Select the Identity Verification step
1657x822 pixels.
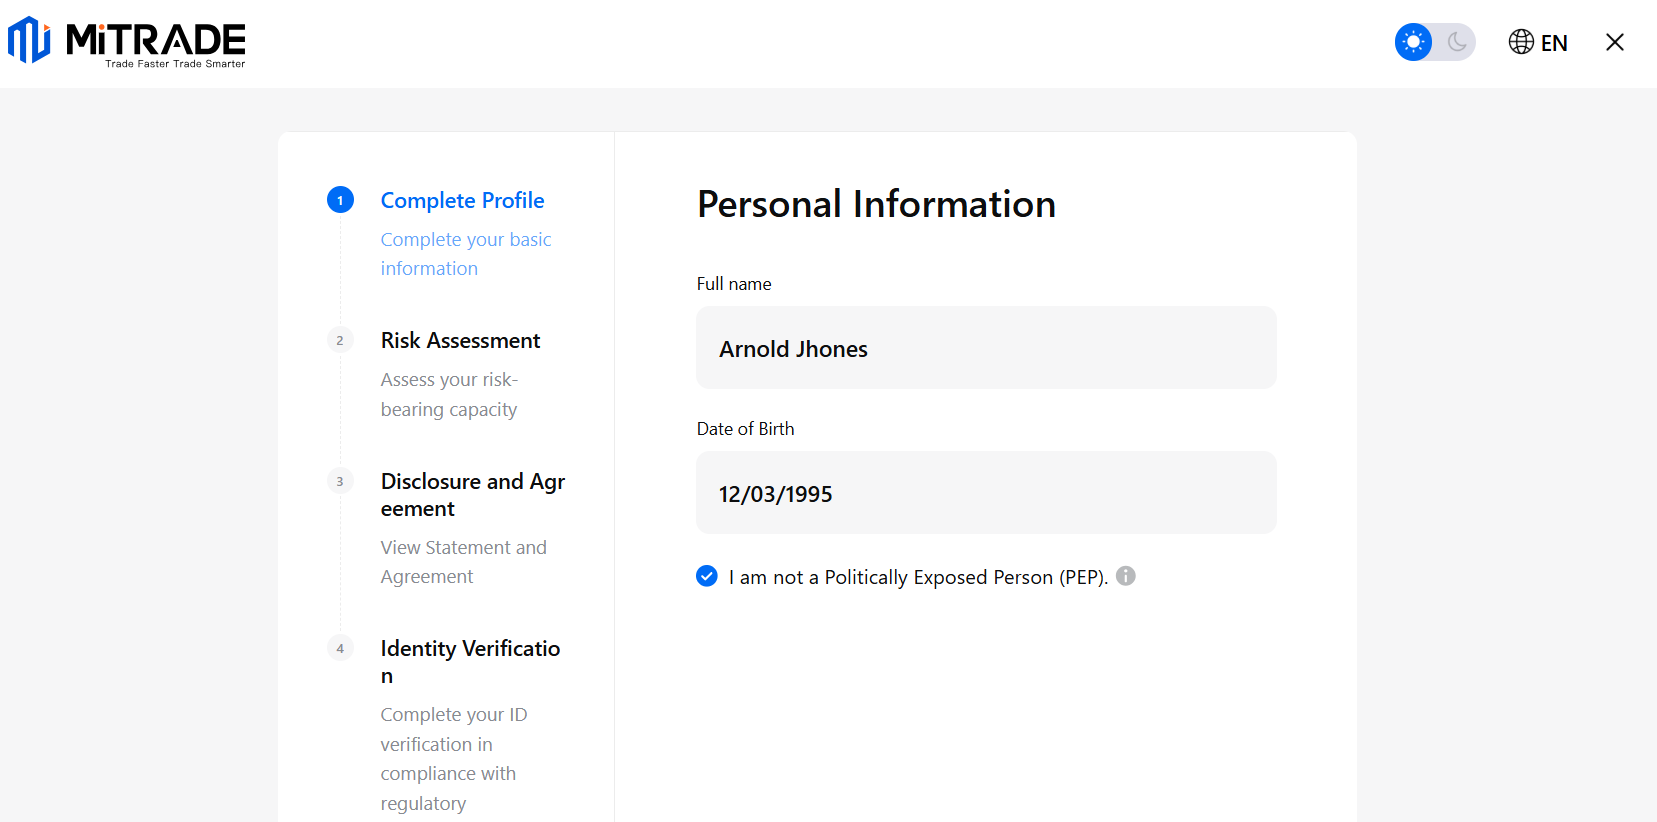pos(470,662)
